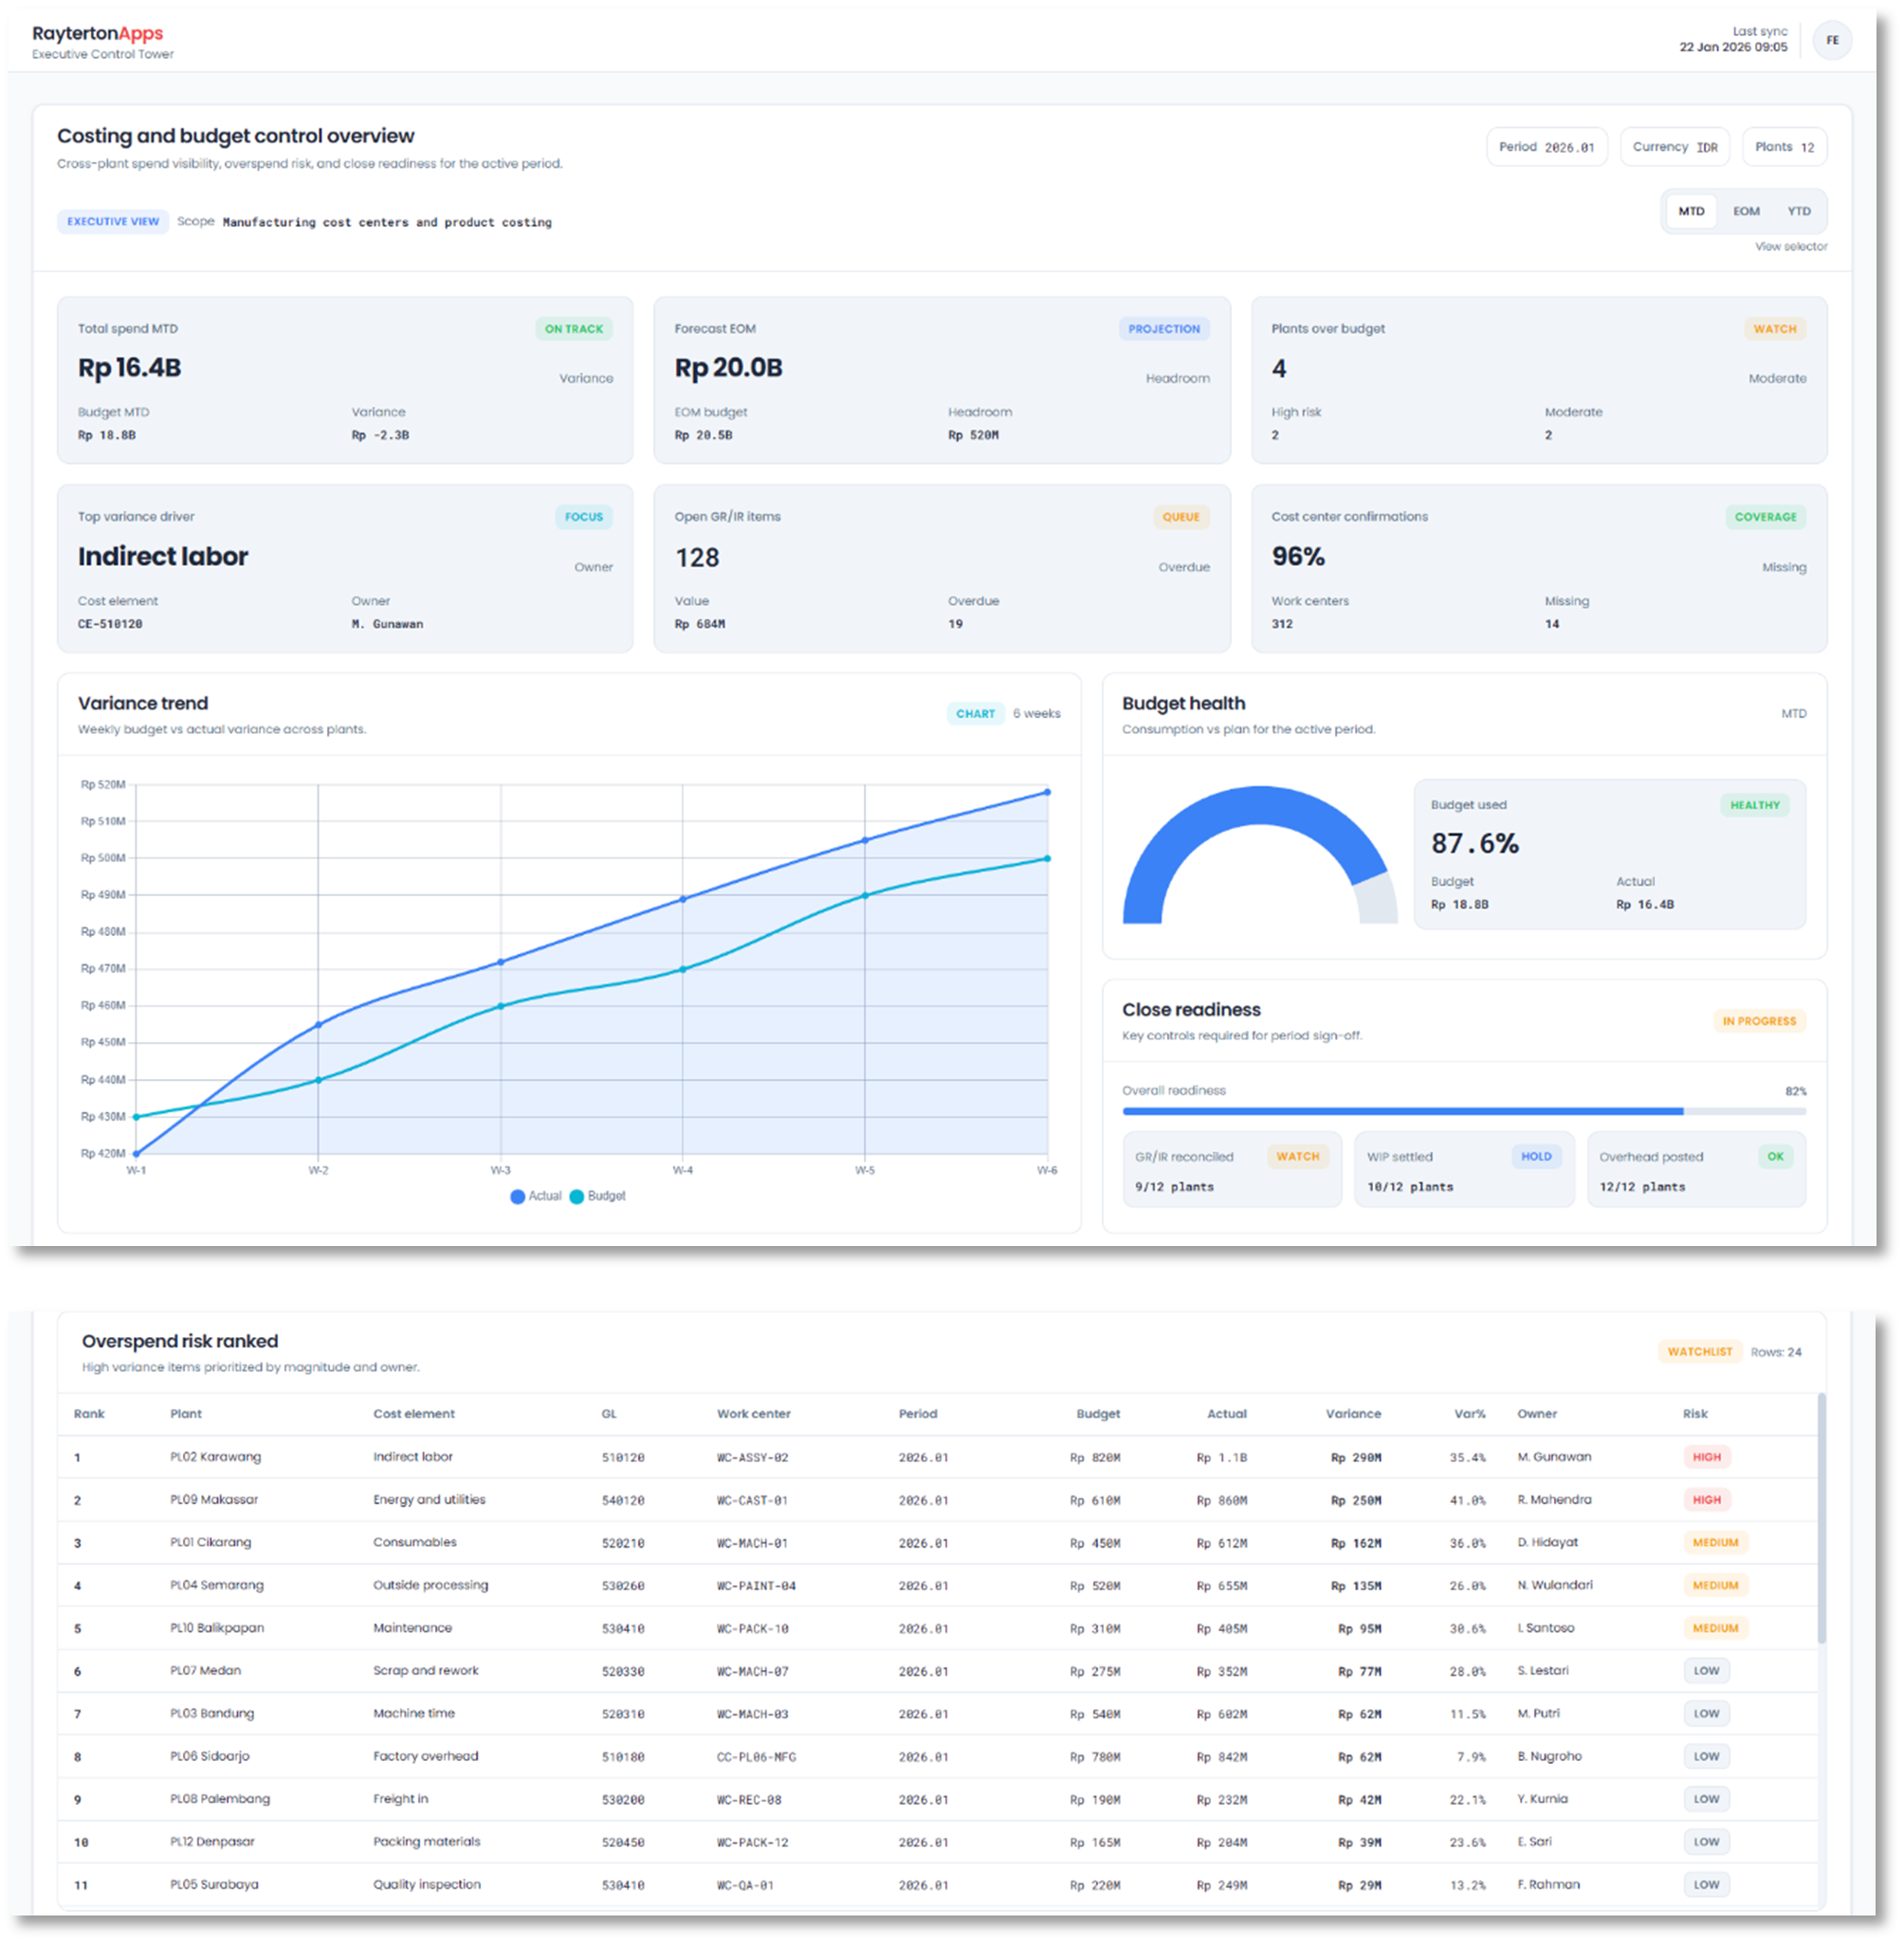Image resolution: width=1904 pixels, height=1943 pixels.
Task: Sort table by Variance column header
Action: point(1352,1413)
